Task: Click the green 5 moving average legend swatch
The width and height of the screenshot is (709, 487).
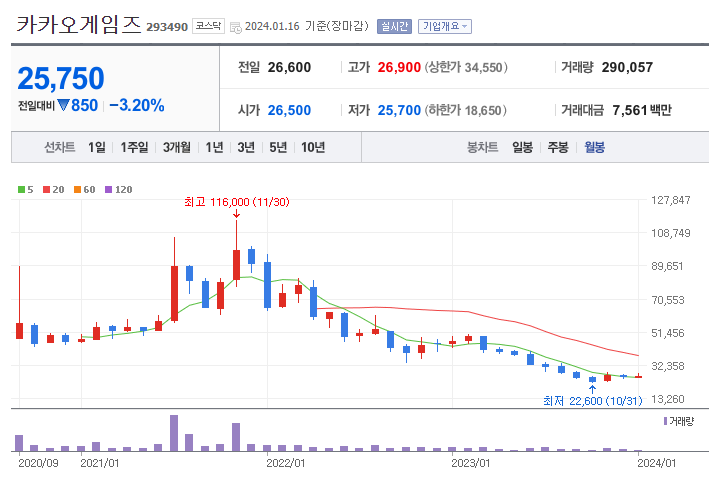Action: pos(21,189)
